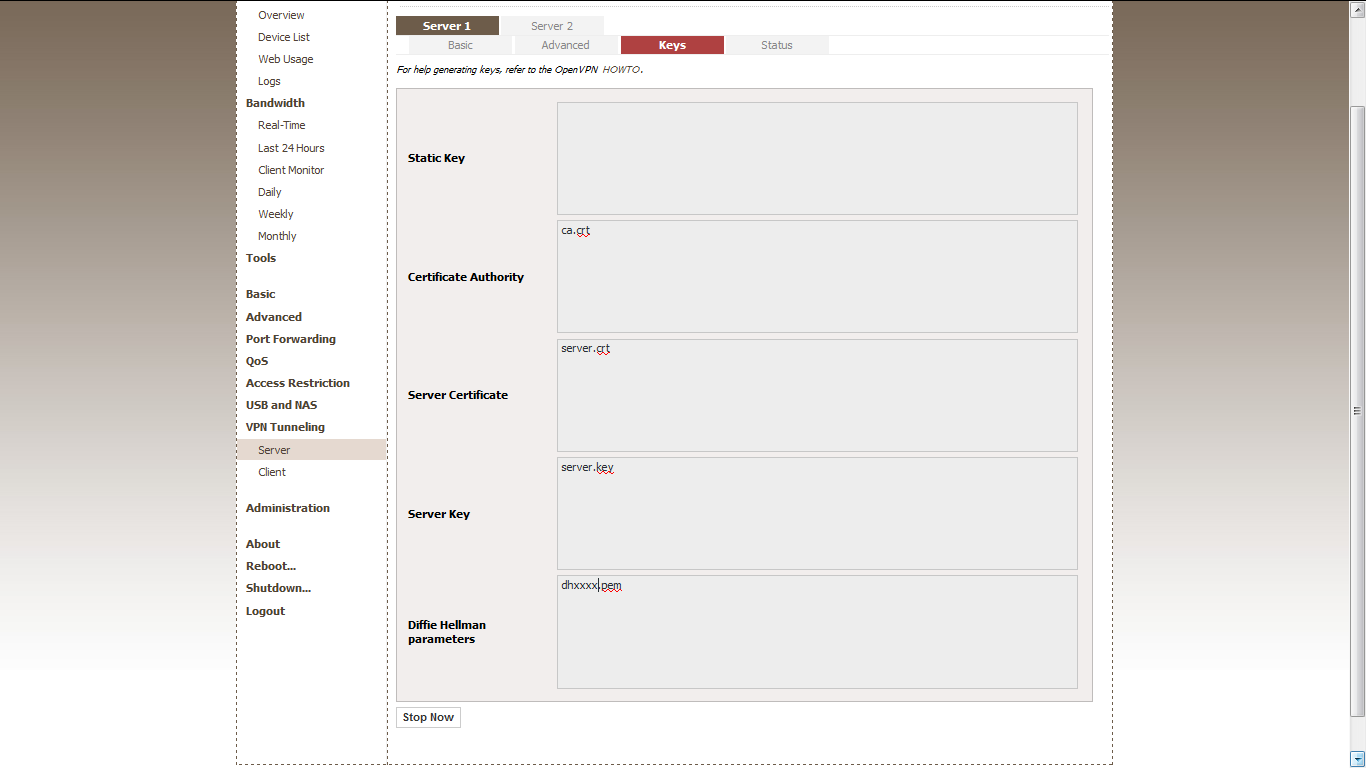This screenshot has width=1366, height=768.
Task: Expand the Tools menu section
Action: [261, 258]
